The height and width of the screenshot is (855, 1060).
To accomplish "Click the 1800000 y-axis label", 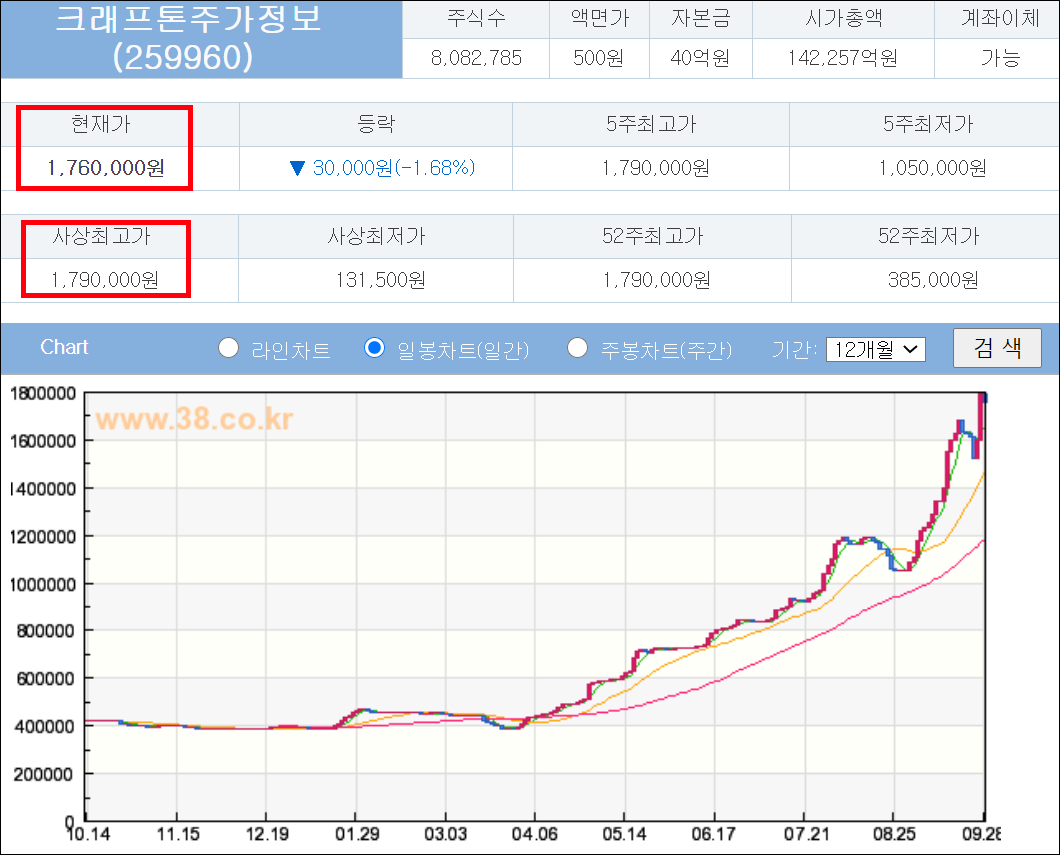I will 43,393.
